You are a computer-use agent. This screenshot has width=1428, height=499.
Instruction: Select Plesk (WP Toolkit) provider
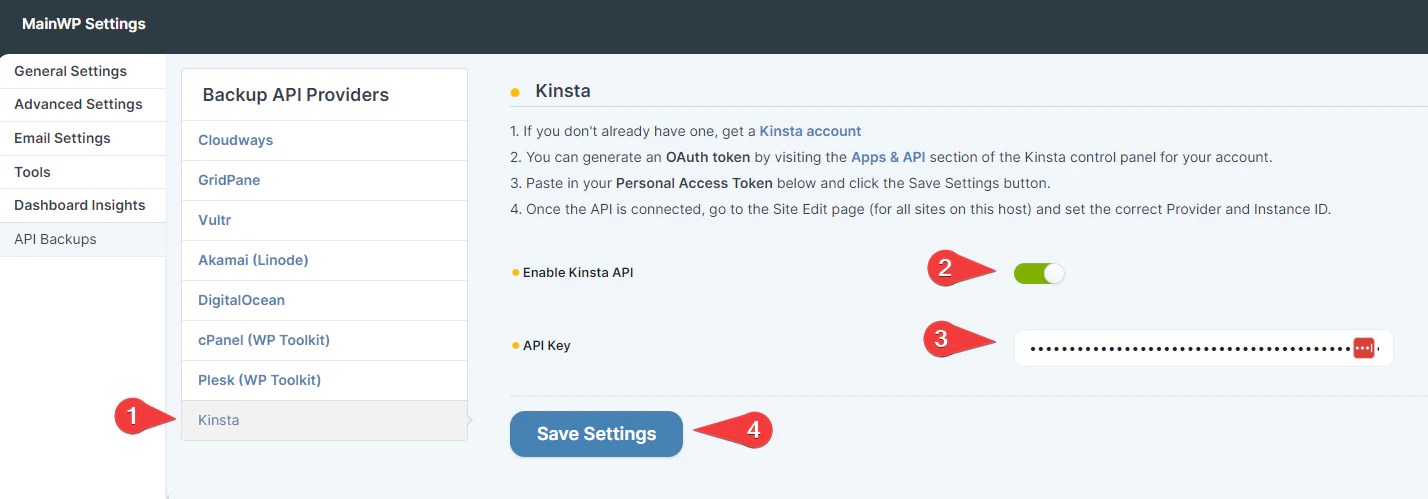click(324, 380)
